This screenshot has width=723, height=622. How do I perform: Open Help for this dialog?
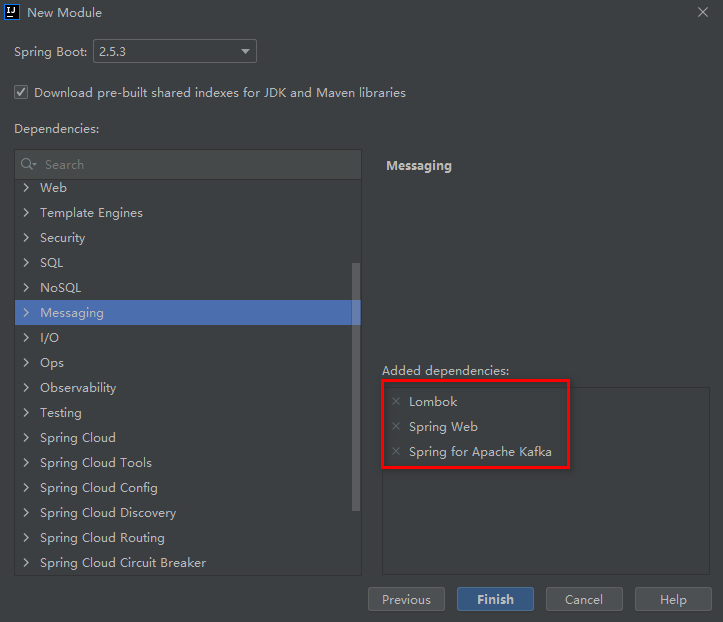tap(673, 599)
